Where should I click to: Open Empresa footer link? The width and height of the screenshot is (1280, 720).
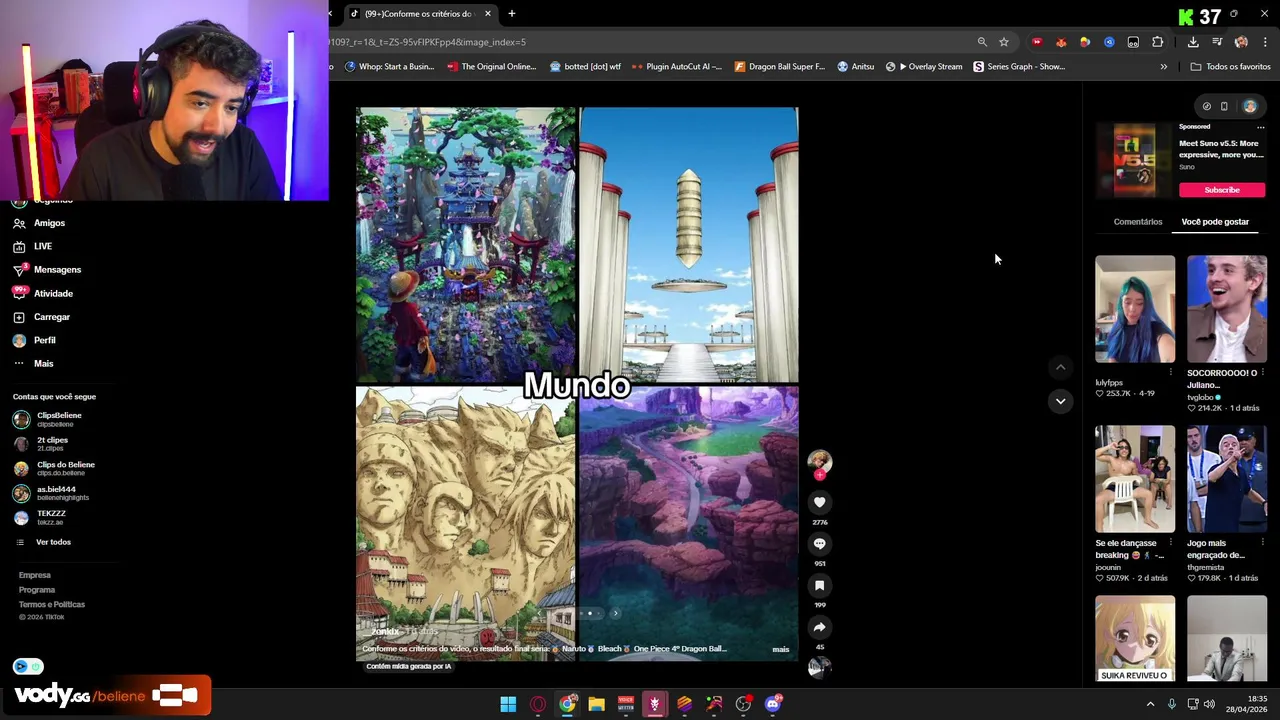pyautogui.click(x=34, y=575)
